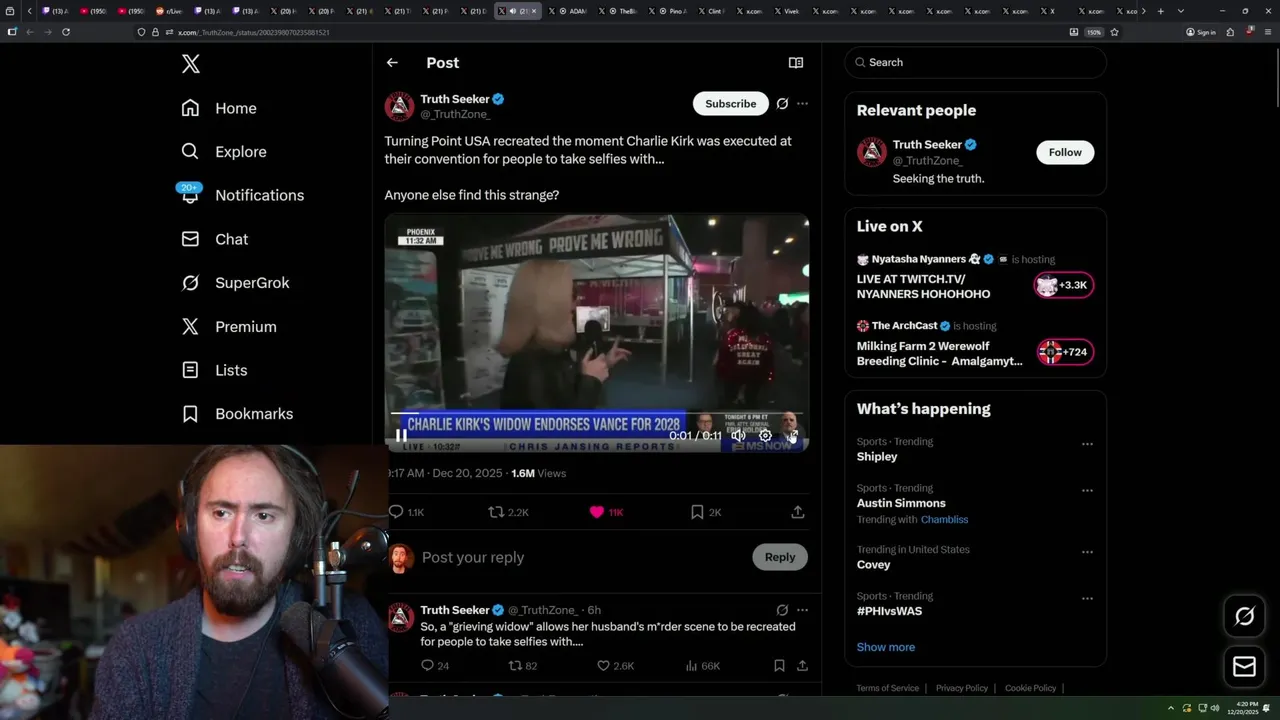Open Truth Seeker's avatar on the main post

tap(399, 106)
